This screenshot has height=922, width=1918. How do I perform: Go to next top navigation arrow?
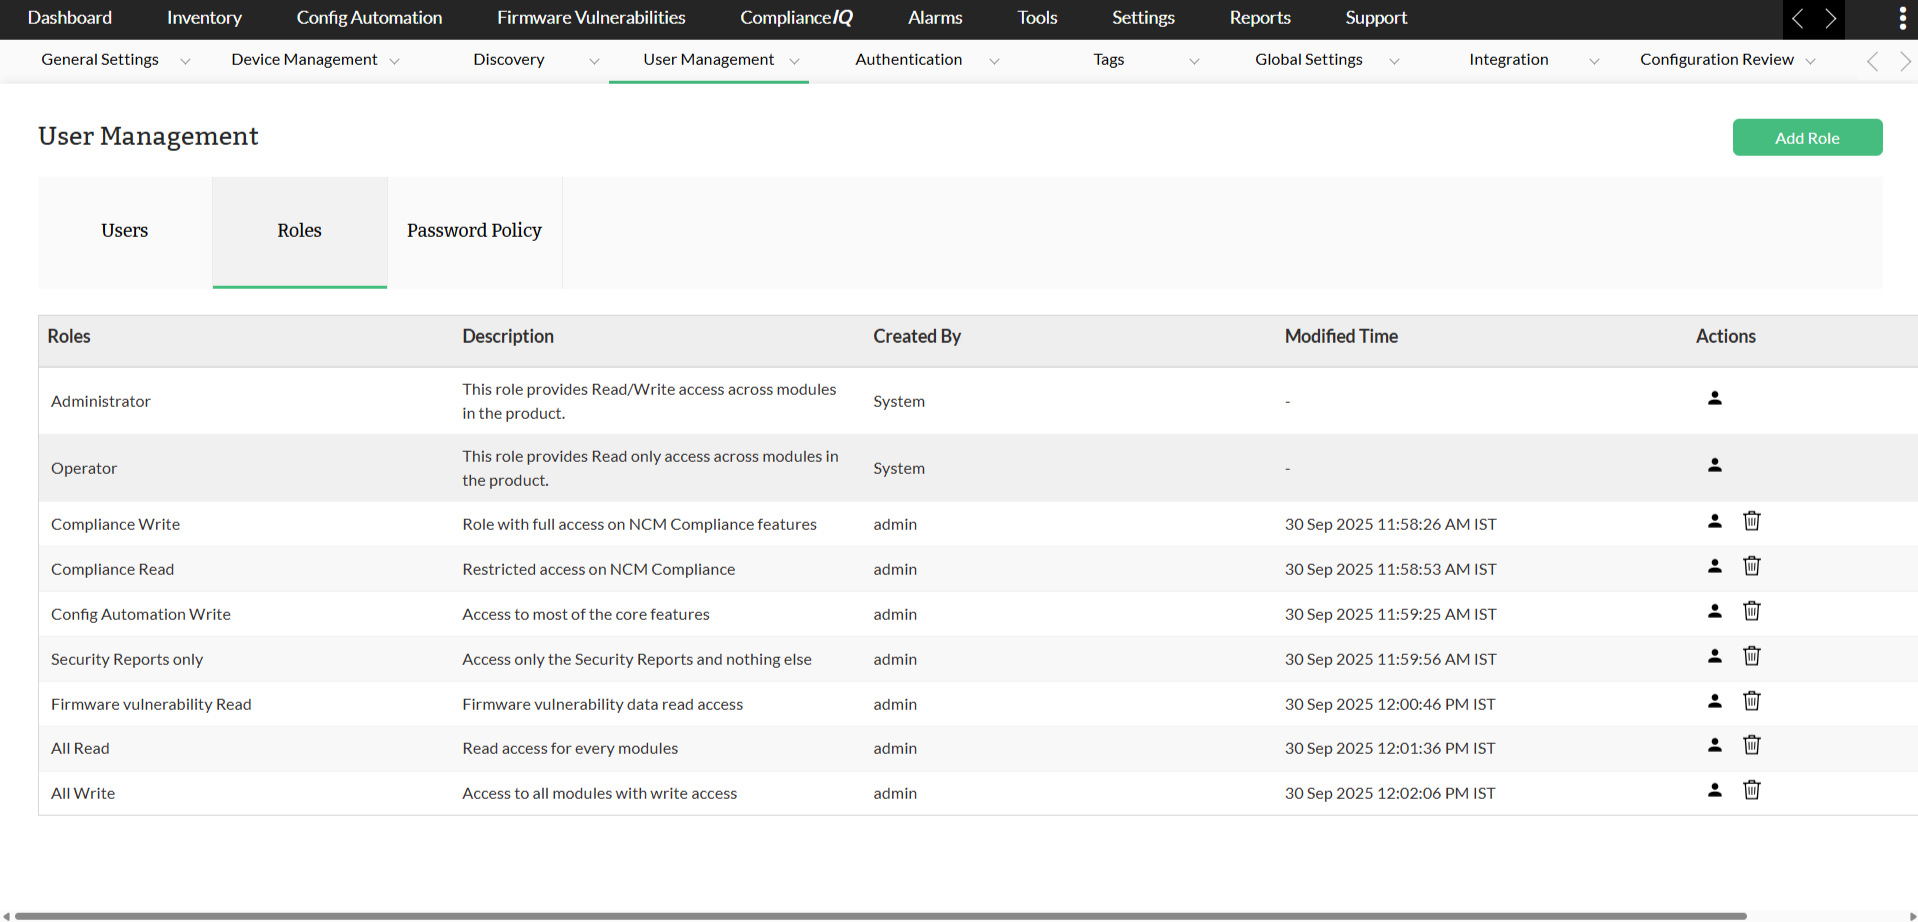point(1830,18)
